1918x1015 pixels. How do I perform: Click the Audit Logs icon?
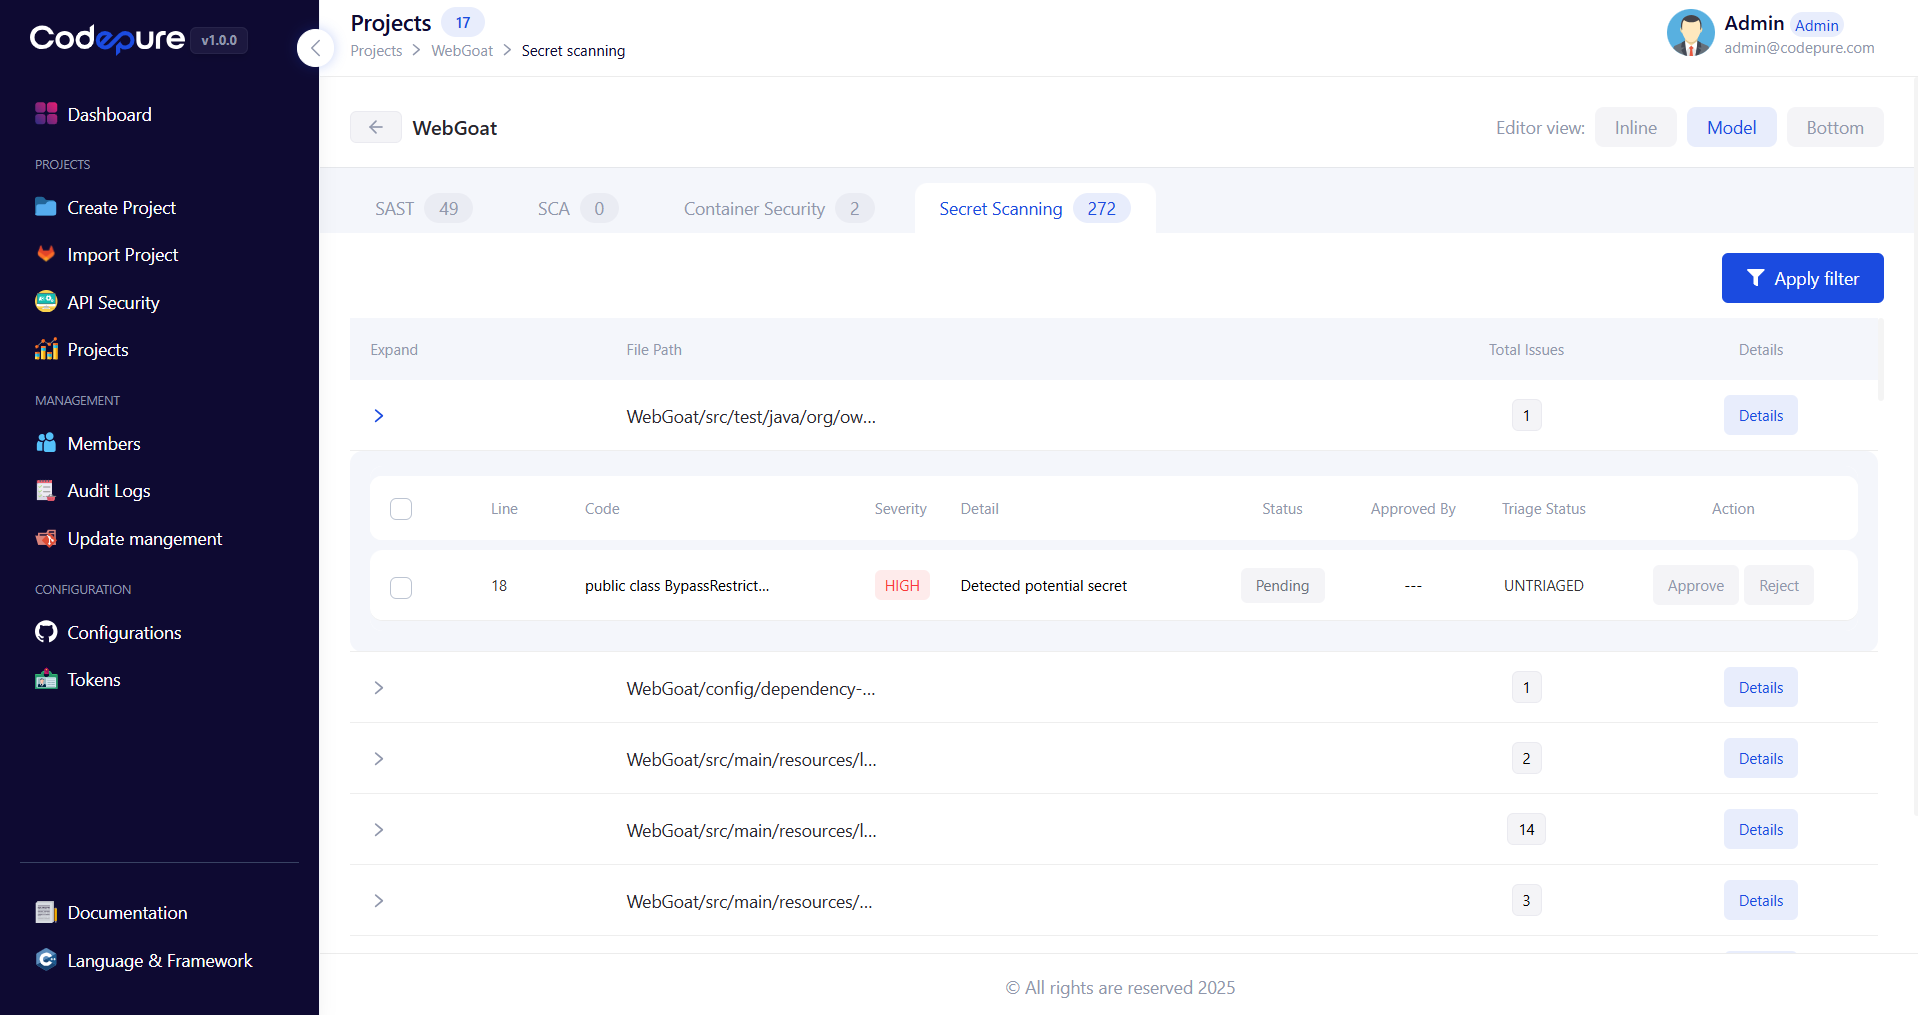(x=46, y=490)
